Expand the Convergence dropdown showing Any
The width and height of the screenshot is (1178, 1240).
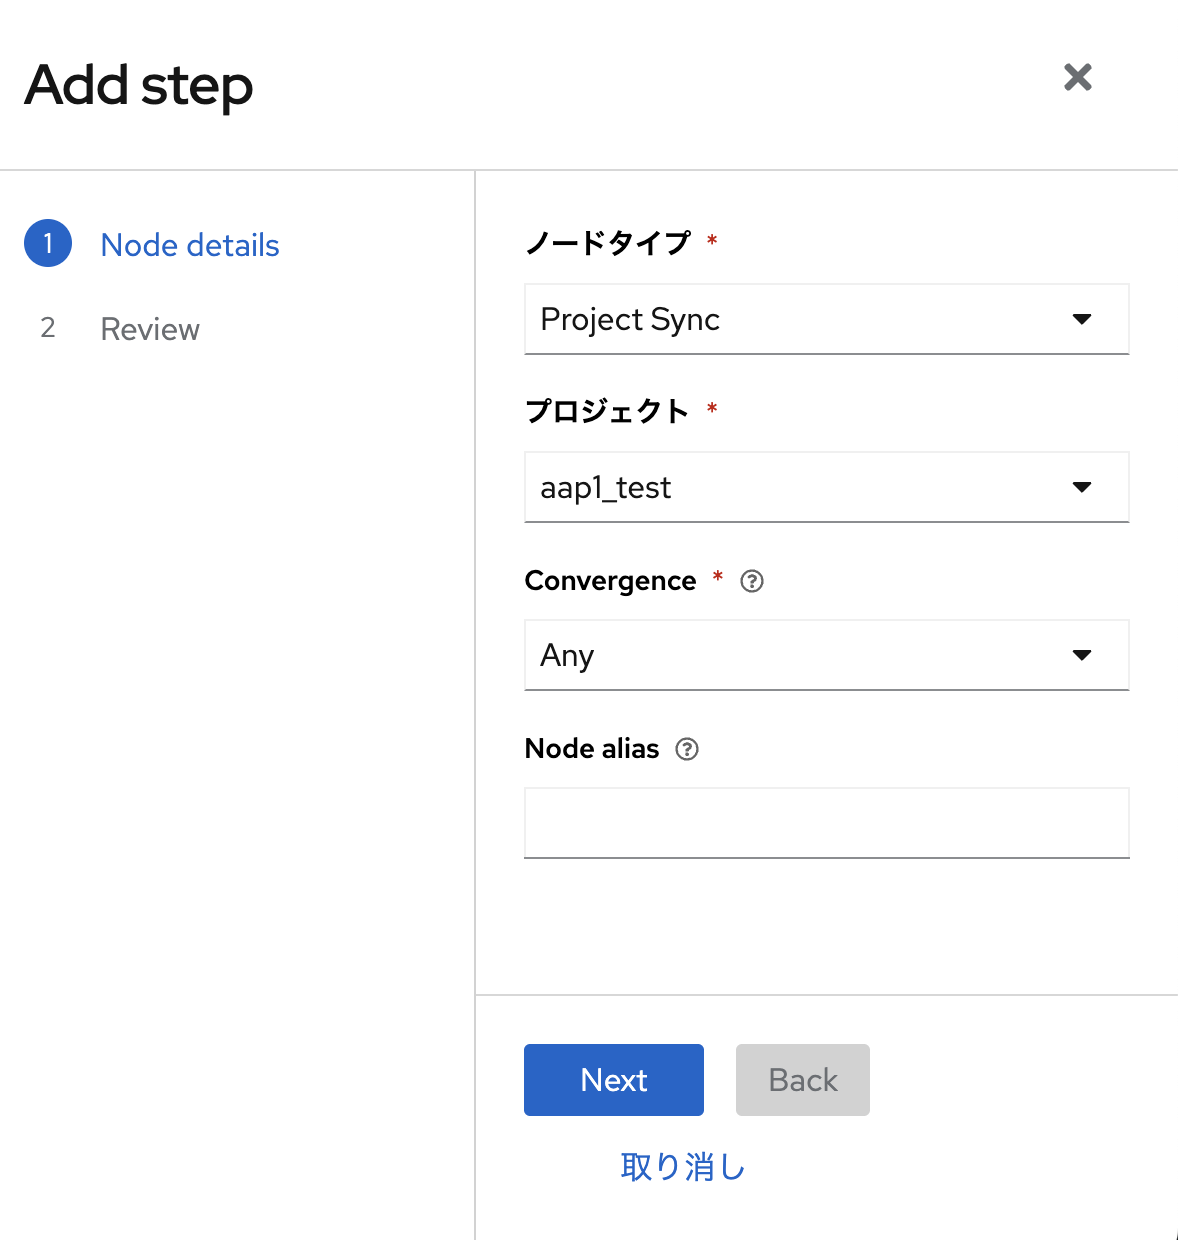click(x=827, y=655)
